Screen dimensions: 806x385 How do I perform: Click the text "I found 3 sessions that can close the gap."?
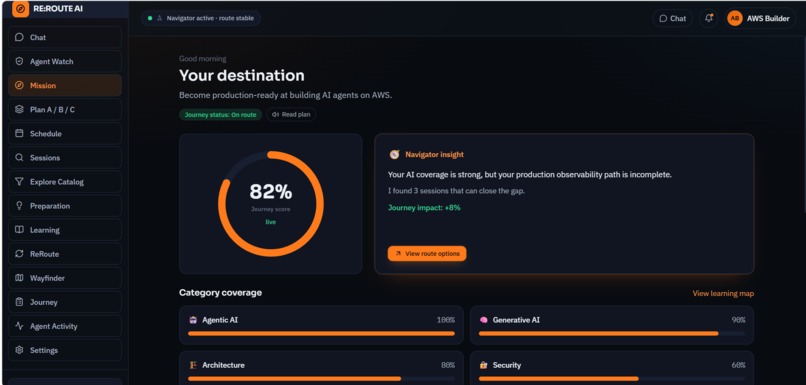(x=456, y=191)
